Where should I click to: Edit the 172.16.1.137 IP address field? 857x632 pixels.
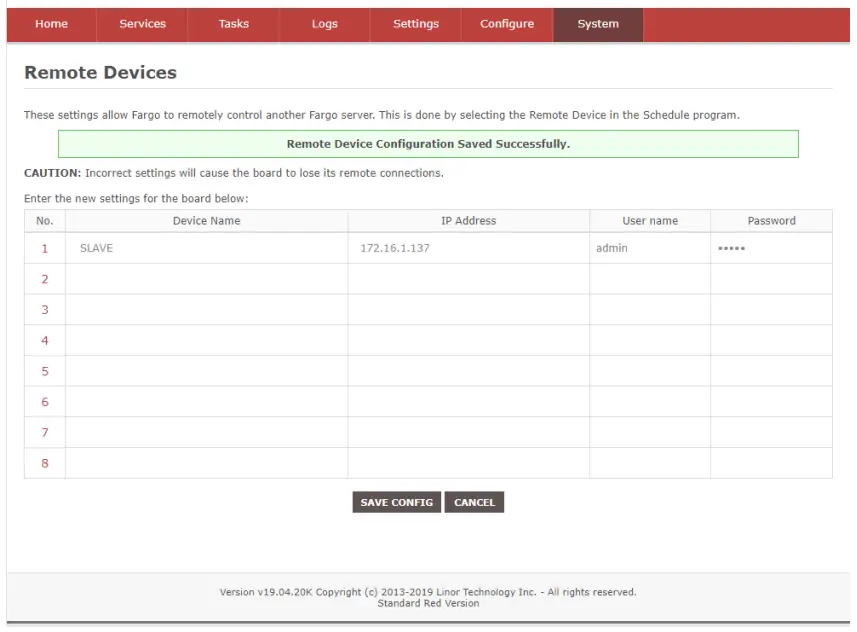(x=468, y=248)
